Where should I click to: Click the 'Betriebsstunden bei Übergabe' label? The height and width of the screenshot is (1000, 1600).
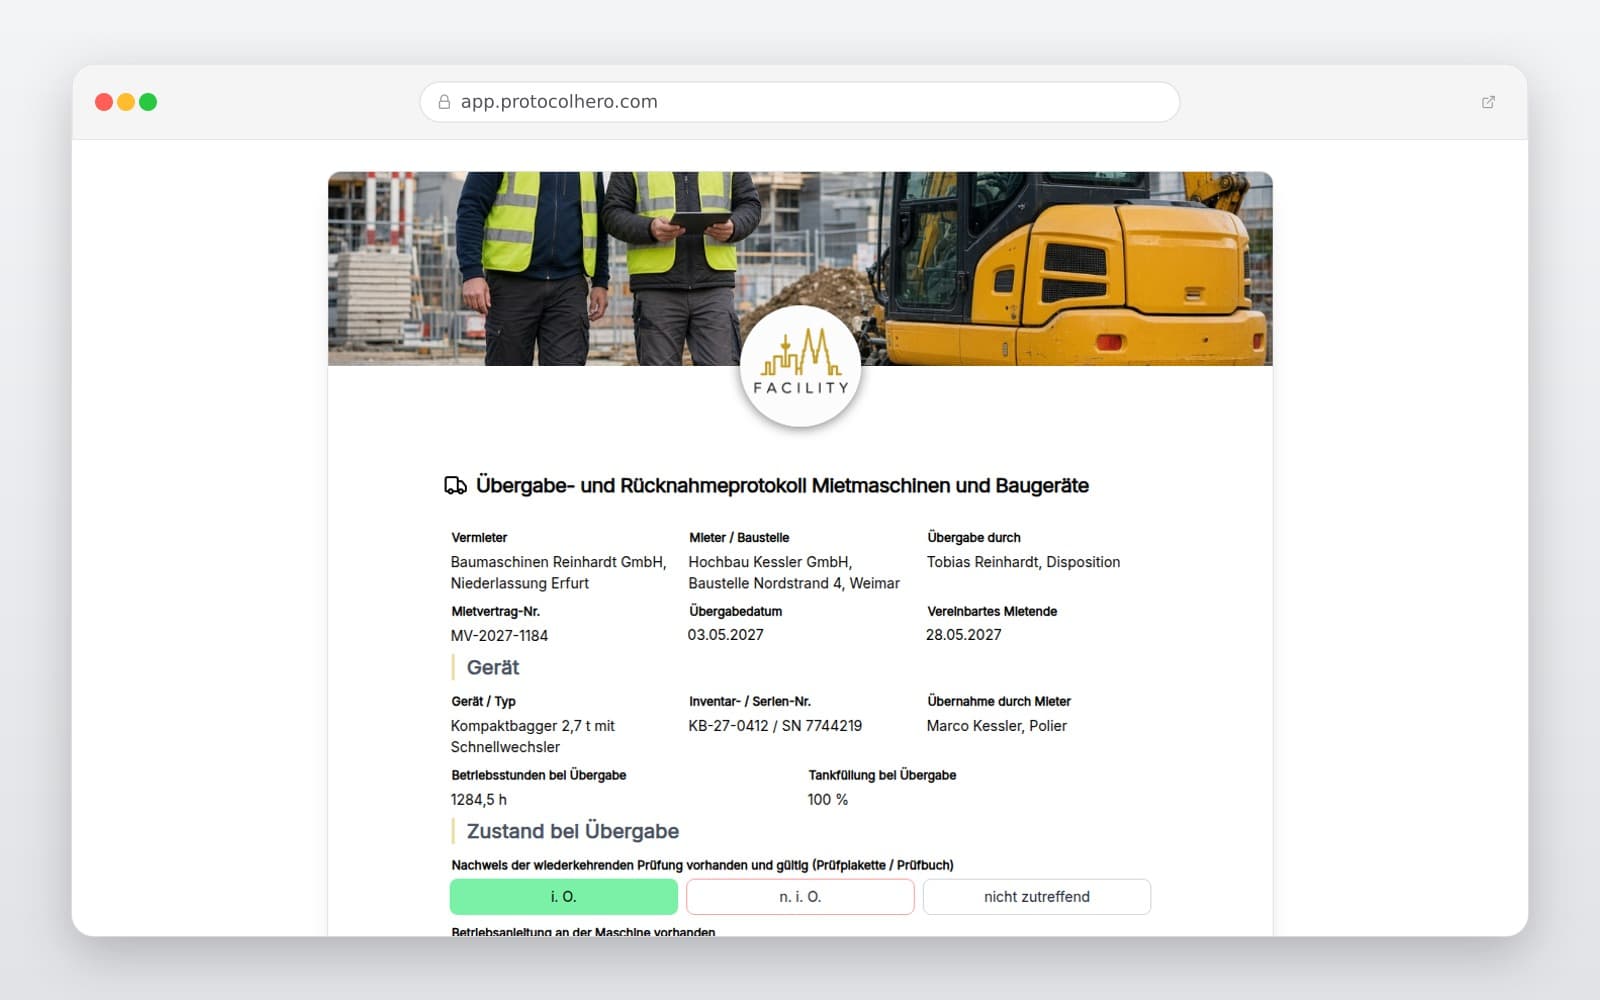pos(539,776)
